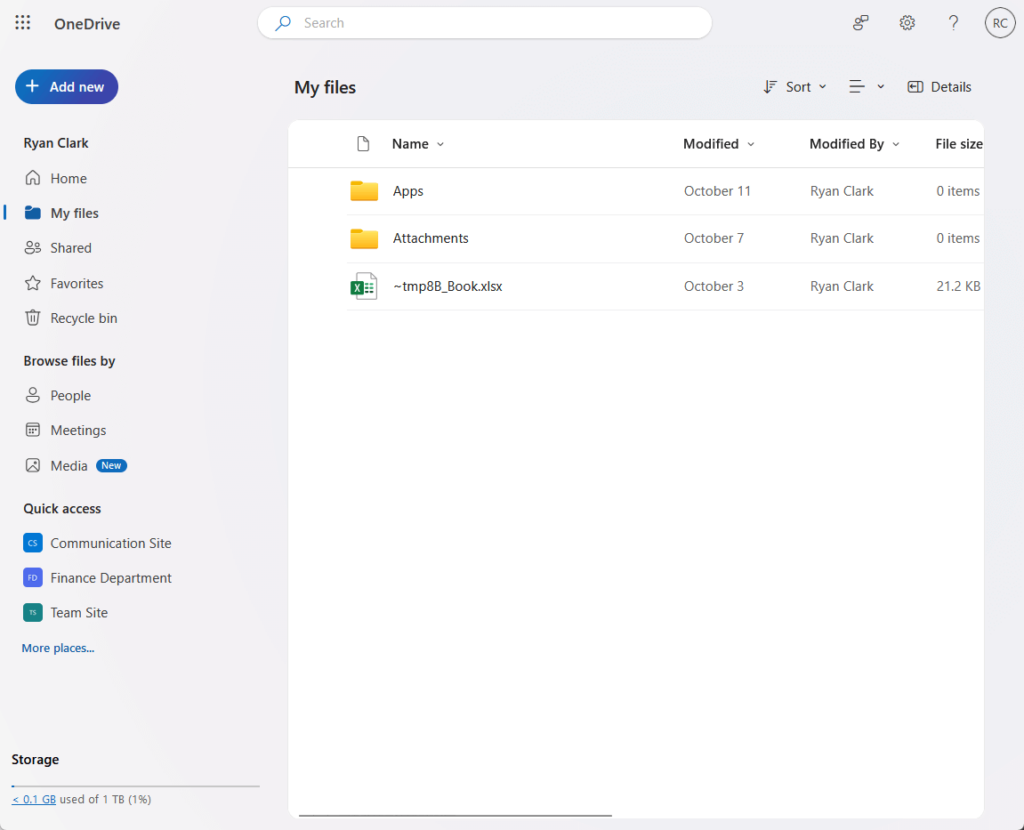Click the list view layout icon
Viewport: 1024px width, 830px height.
click(857, 86)
